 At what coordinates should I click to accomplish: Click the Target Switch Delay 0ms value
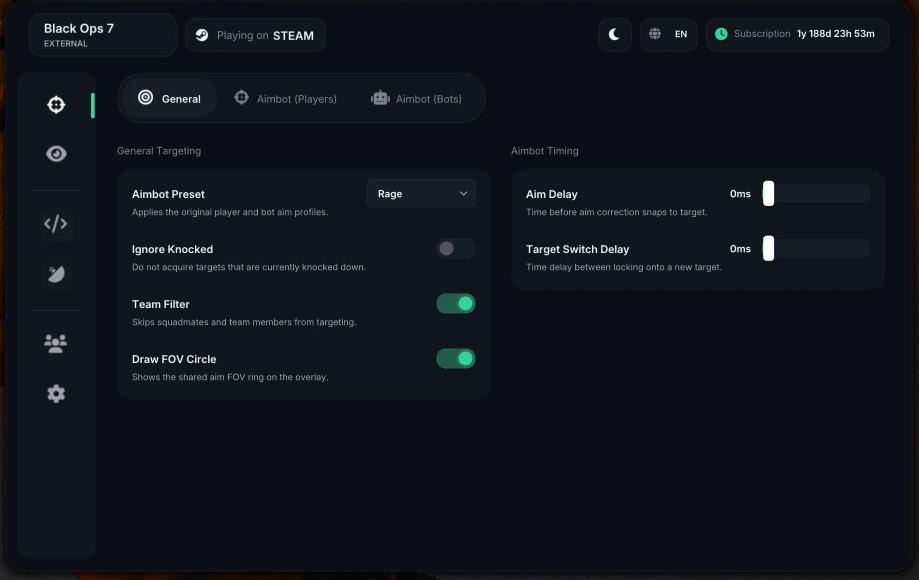[x=740, y=249]
